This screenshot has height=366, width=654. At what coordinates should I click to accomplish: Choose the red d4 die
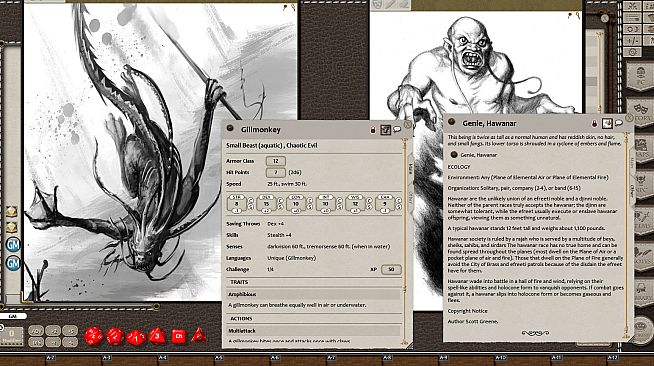pyautogui.click(x=199, y=335)
